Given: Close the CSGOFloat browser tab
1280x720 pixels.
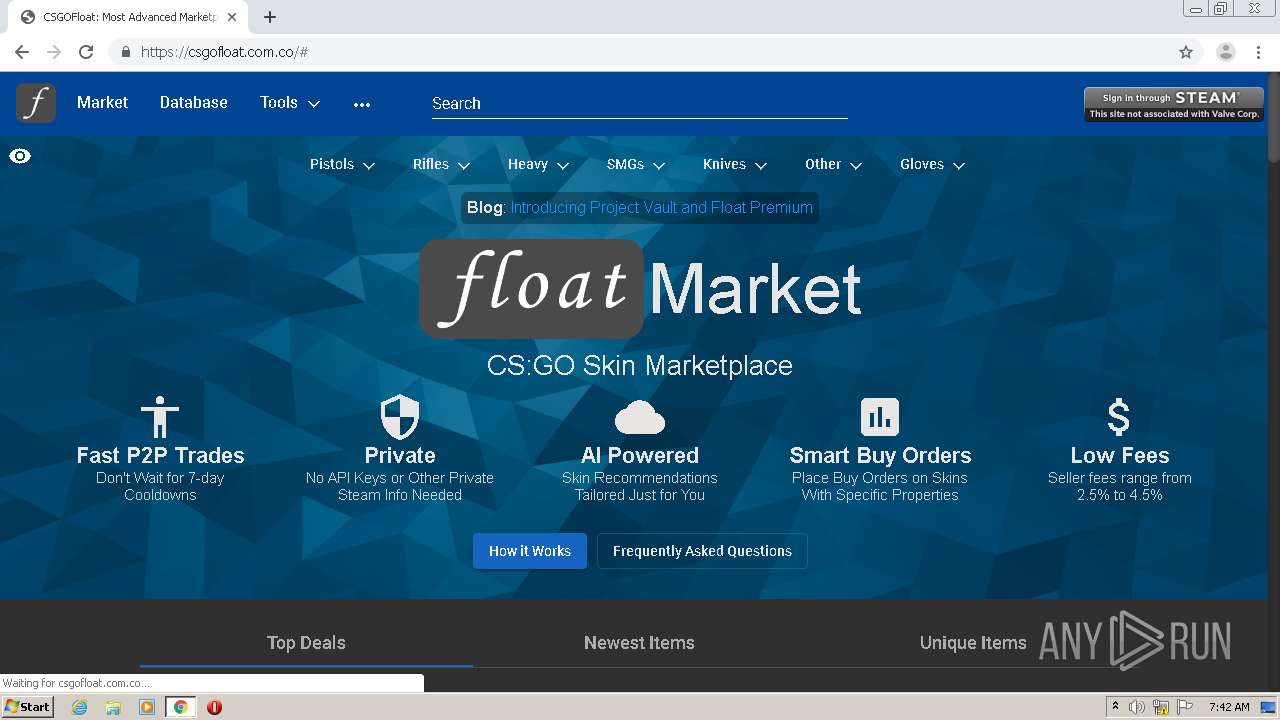Looking at the screenshot, I should 232,17.
